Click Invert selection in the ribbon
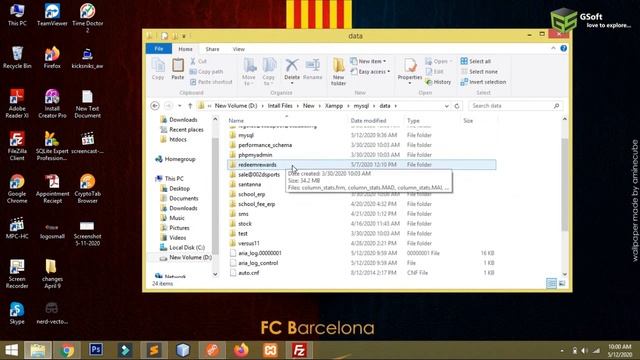640x360 pixels. (483, 82)
